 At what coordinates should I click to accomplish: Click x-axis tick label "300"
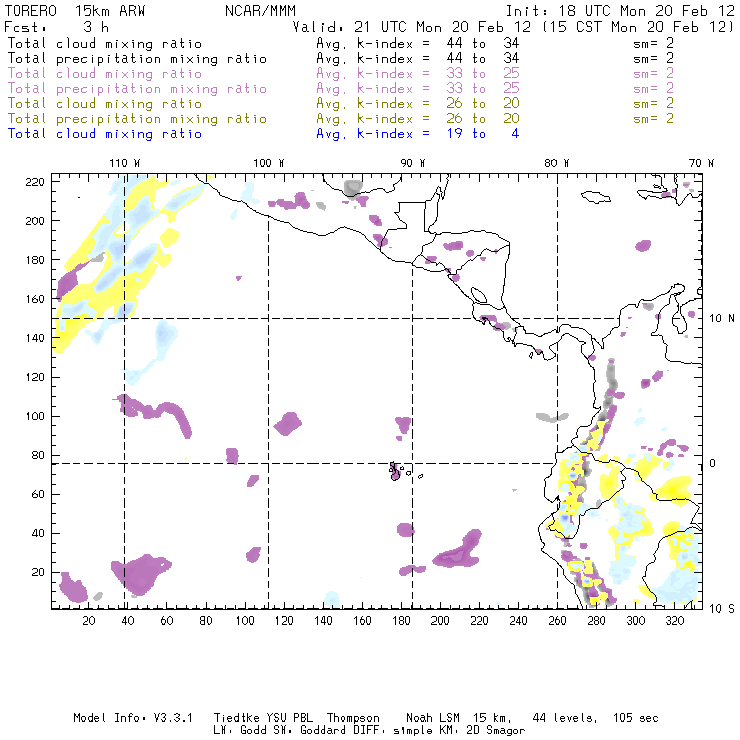tap(636, 621)
